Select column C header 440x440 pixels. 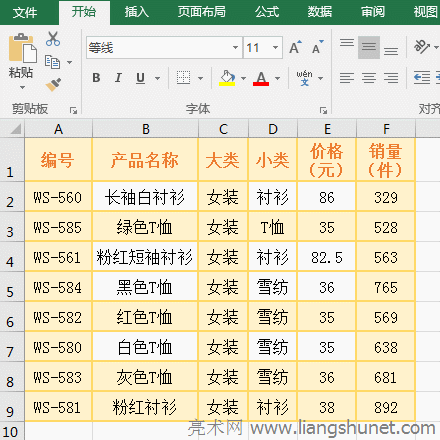pyautogui.click(x=223, y=129)
